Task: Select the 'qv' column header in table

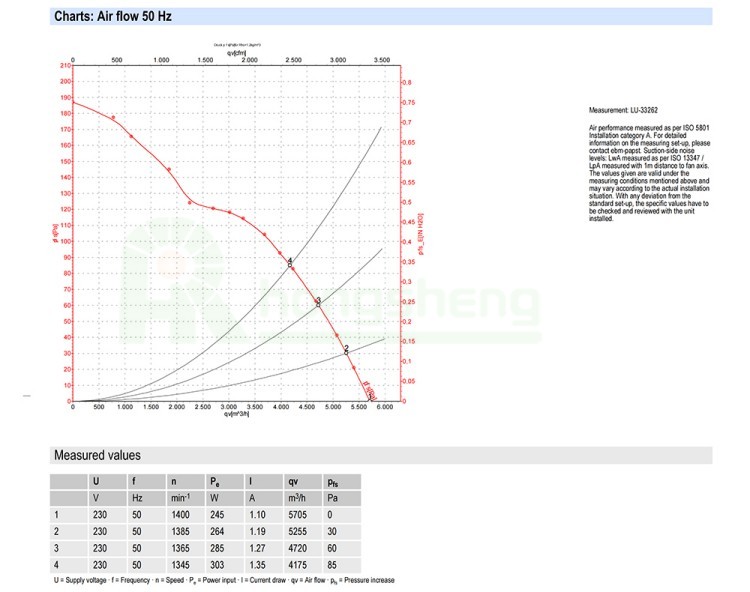Action: [294, 481]
